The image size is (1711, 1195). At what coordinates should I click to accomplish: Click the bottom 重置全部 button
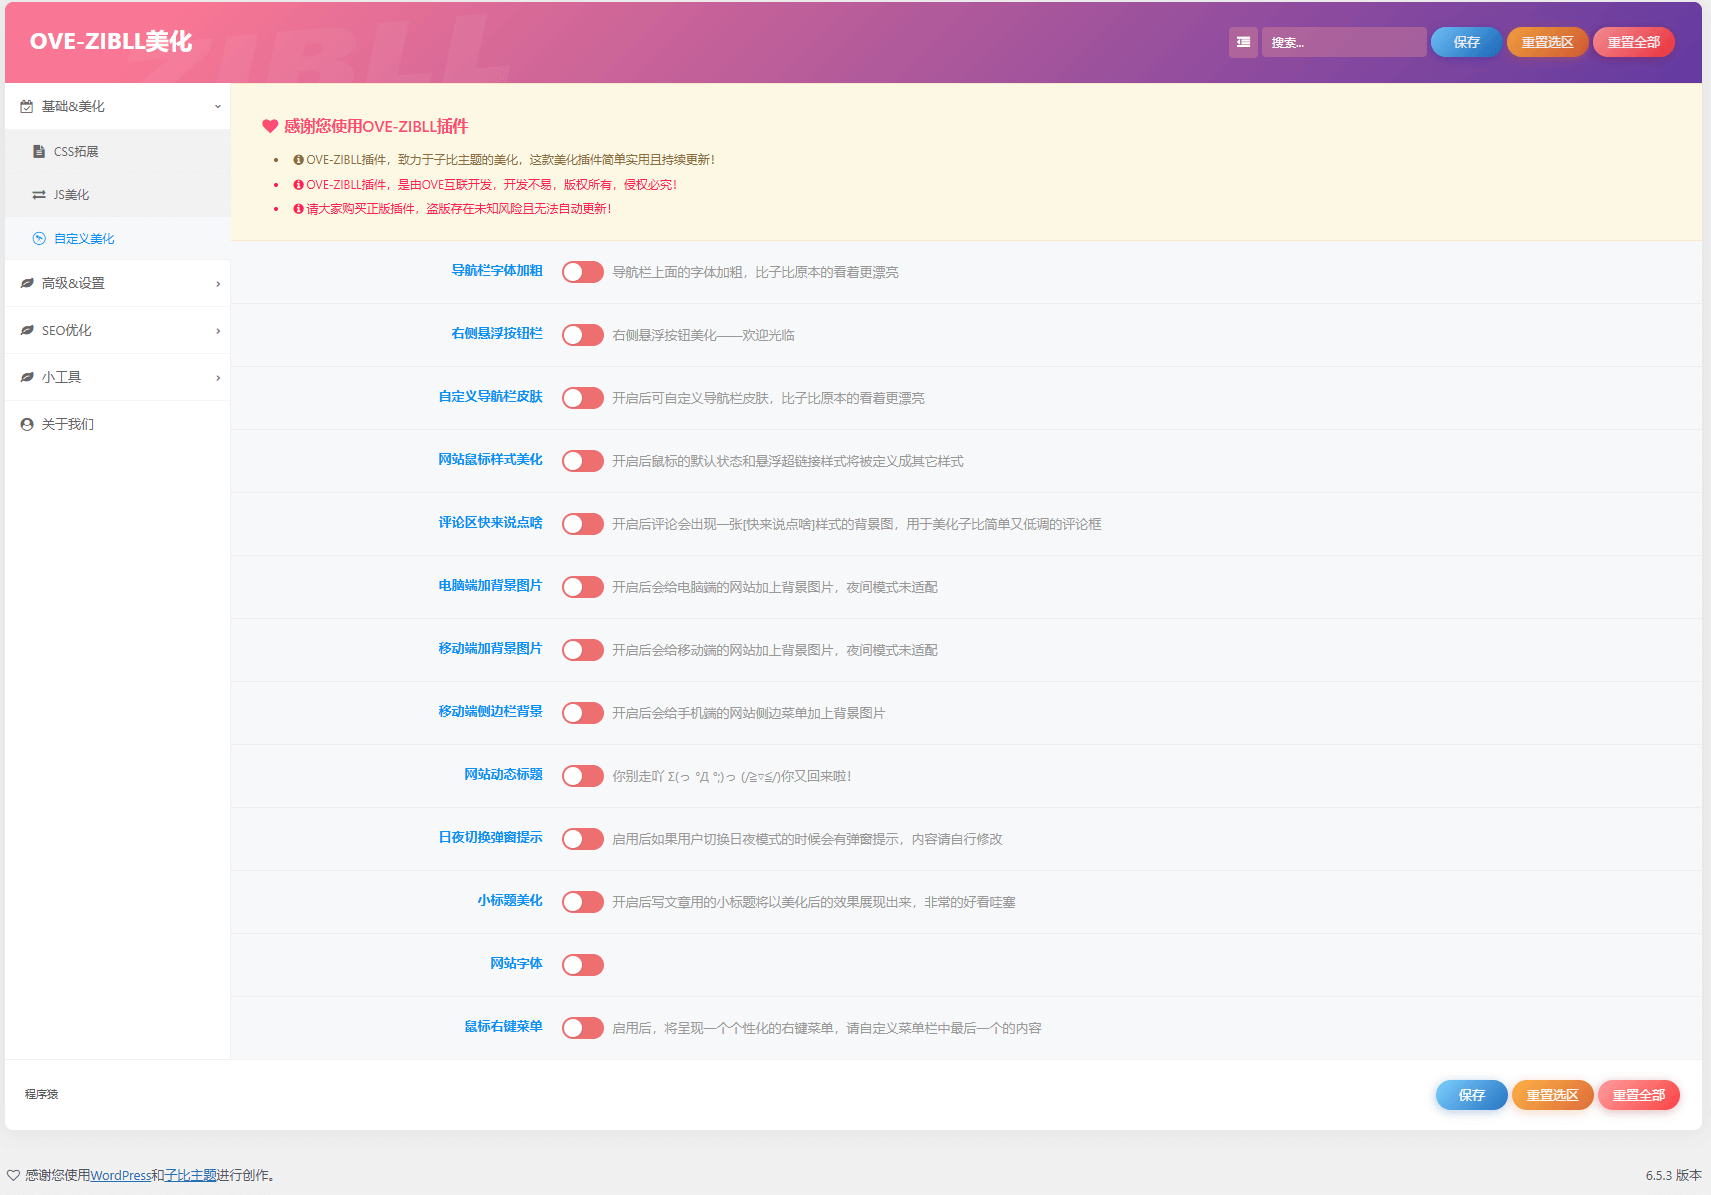(x=1639, y=1095)
